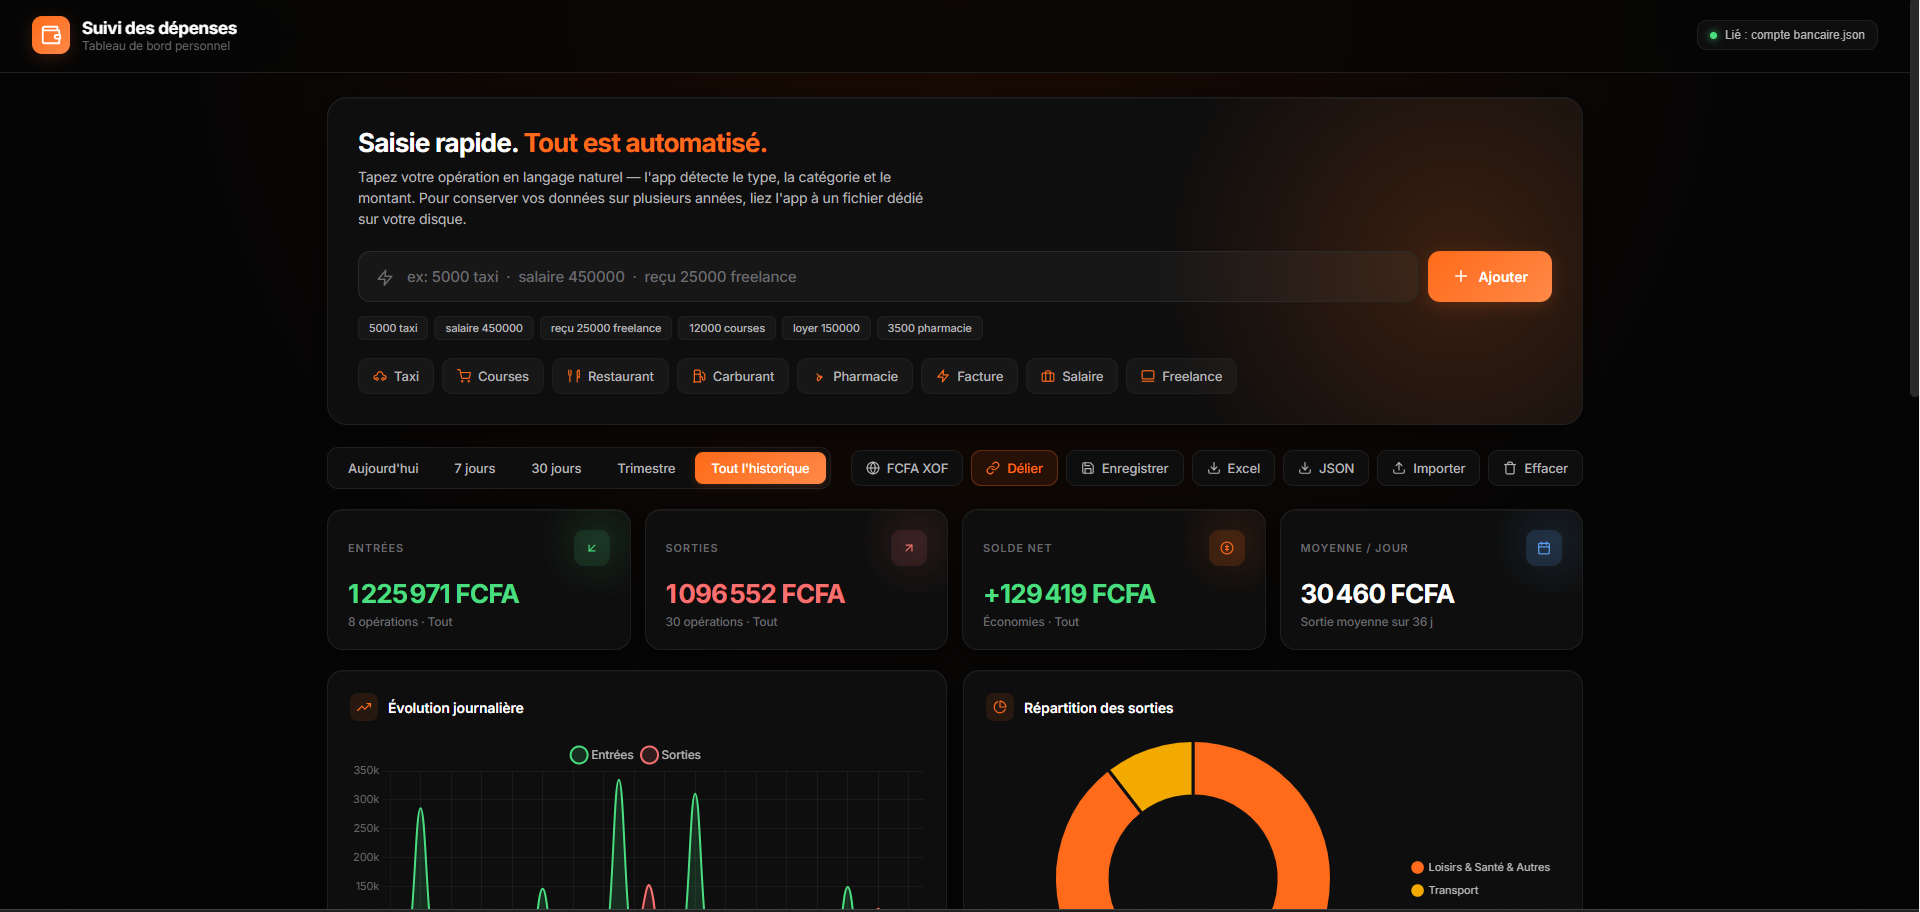Insert the '3500 pharmacie' example chip
Screen dimensions: 1920x912
pos(930,328)
